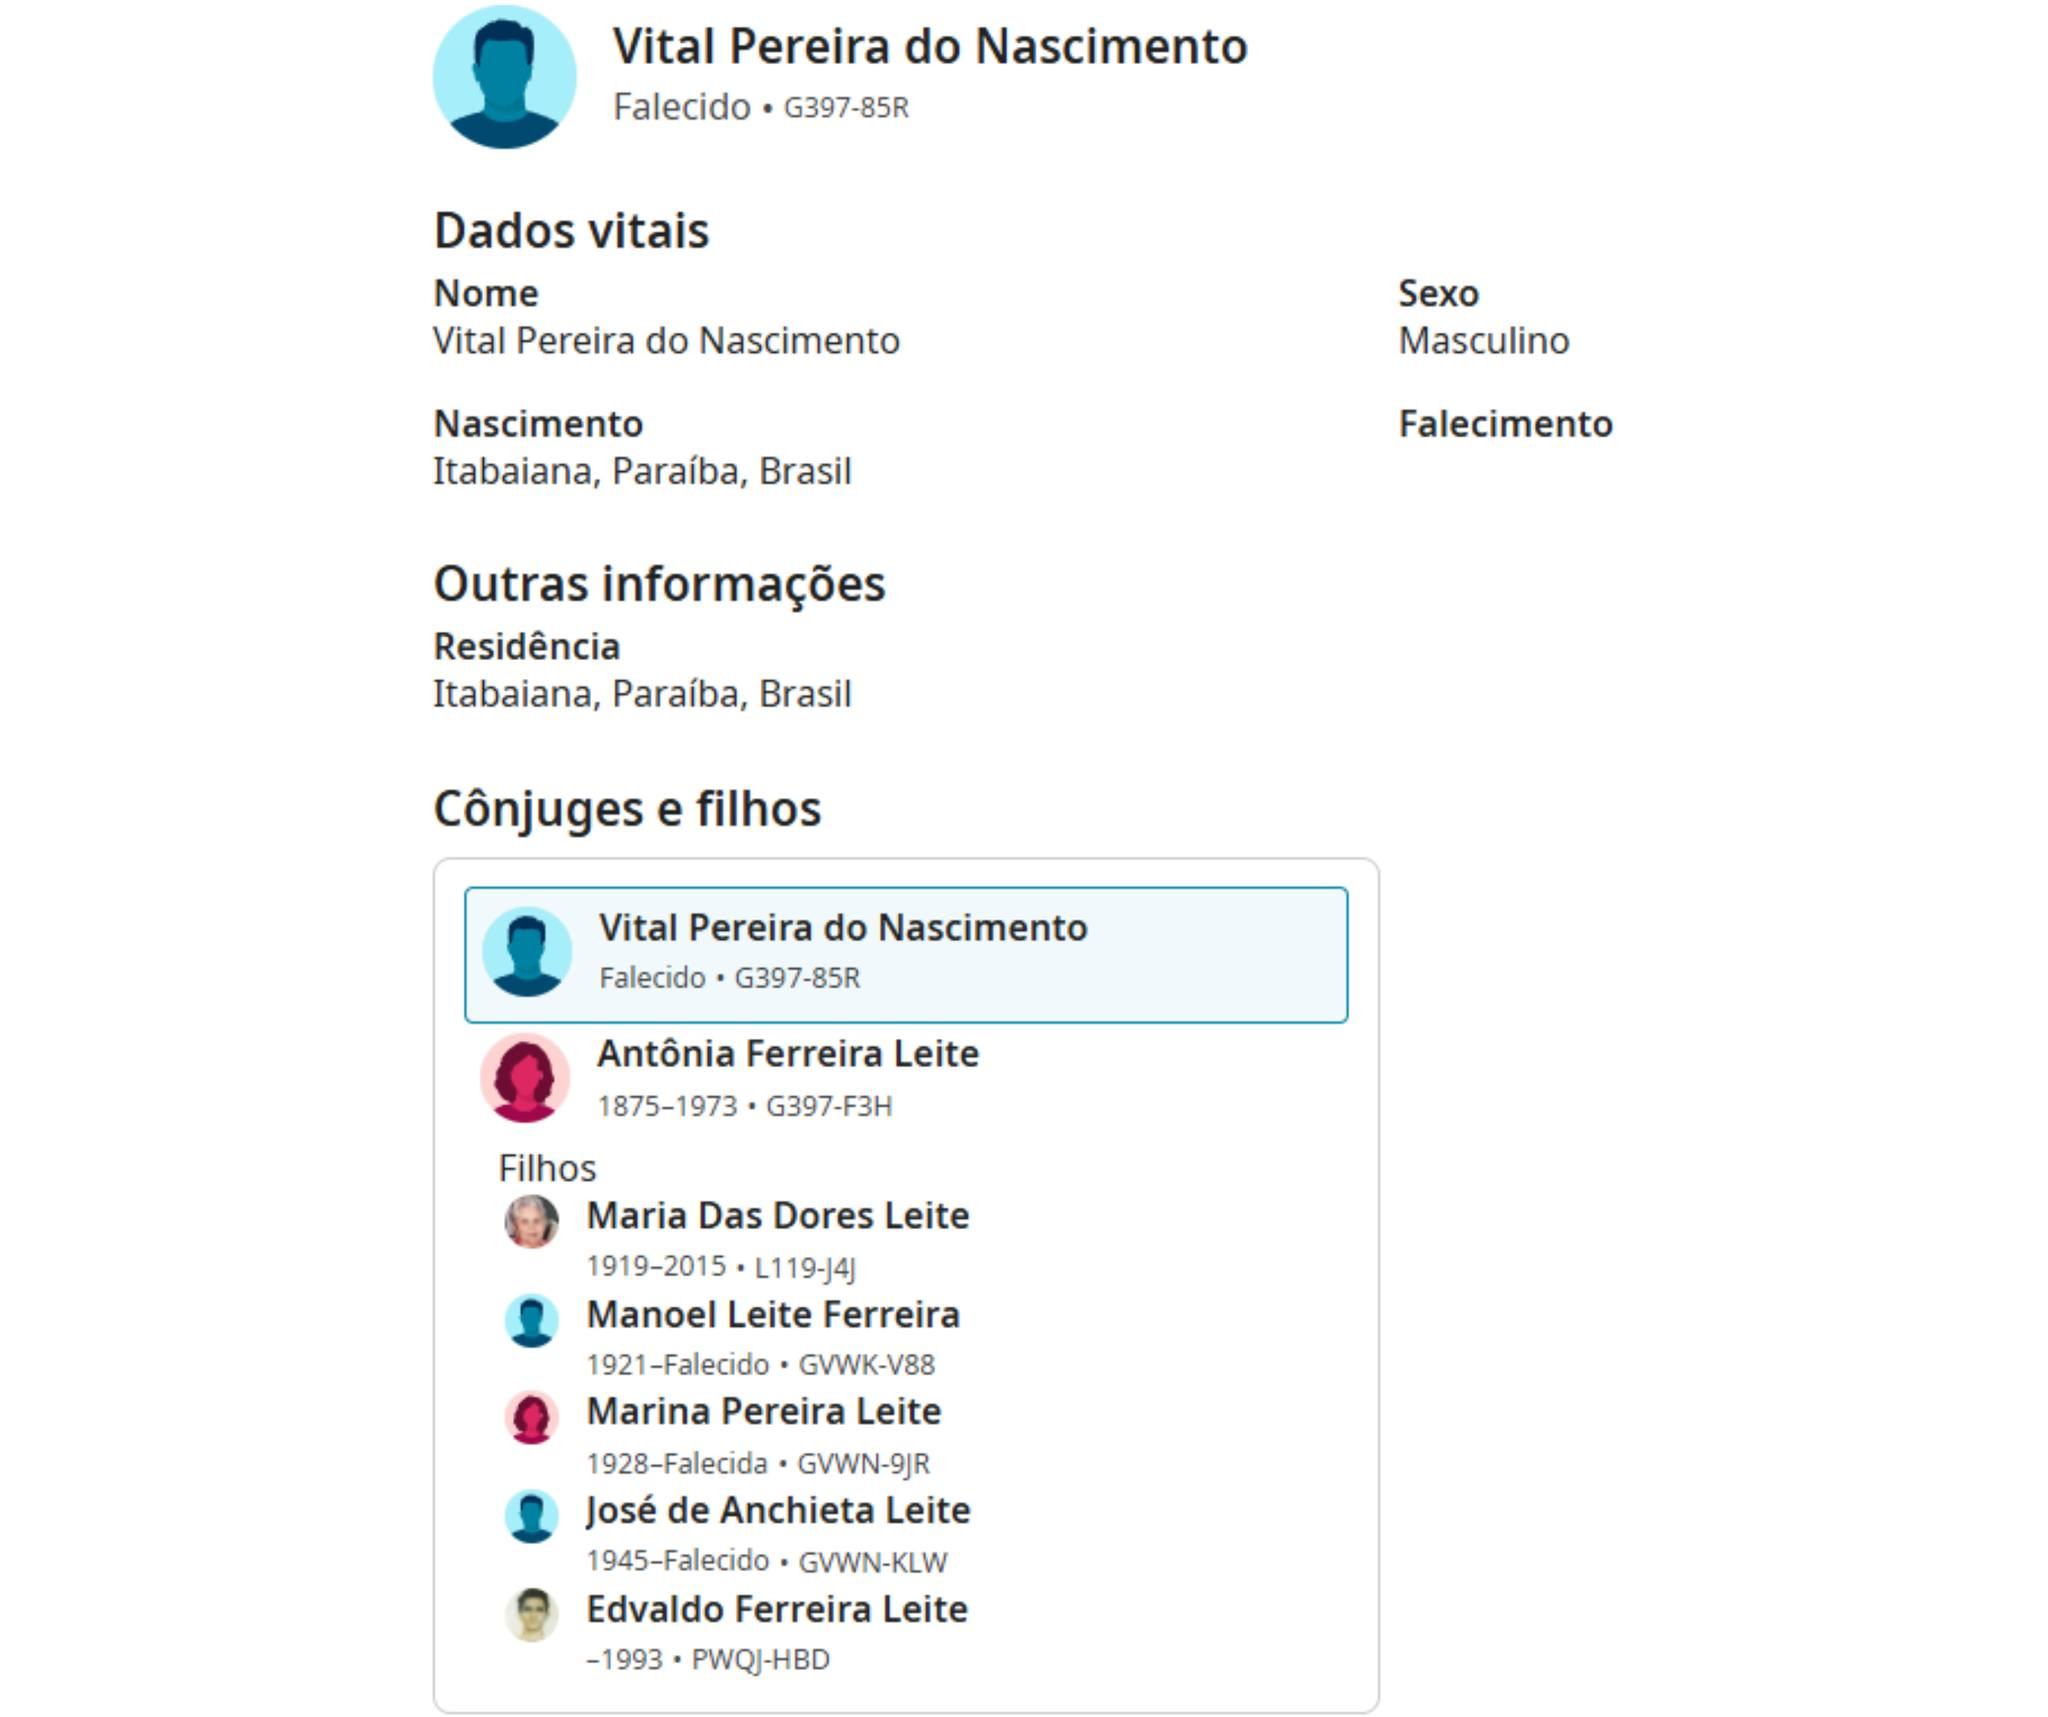Click the Nascimento place Itabaiana, Paraíba, Brasil
Image resolution: width=2048 pixels, height=1717 pixels.
(641, 471)
